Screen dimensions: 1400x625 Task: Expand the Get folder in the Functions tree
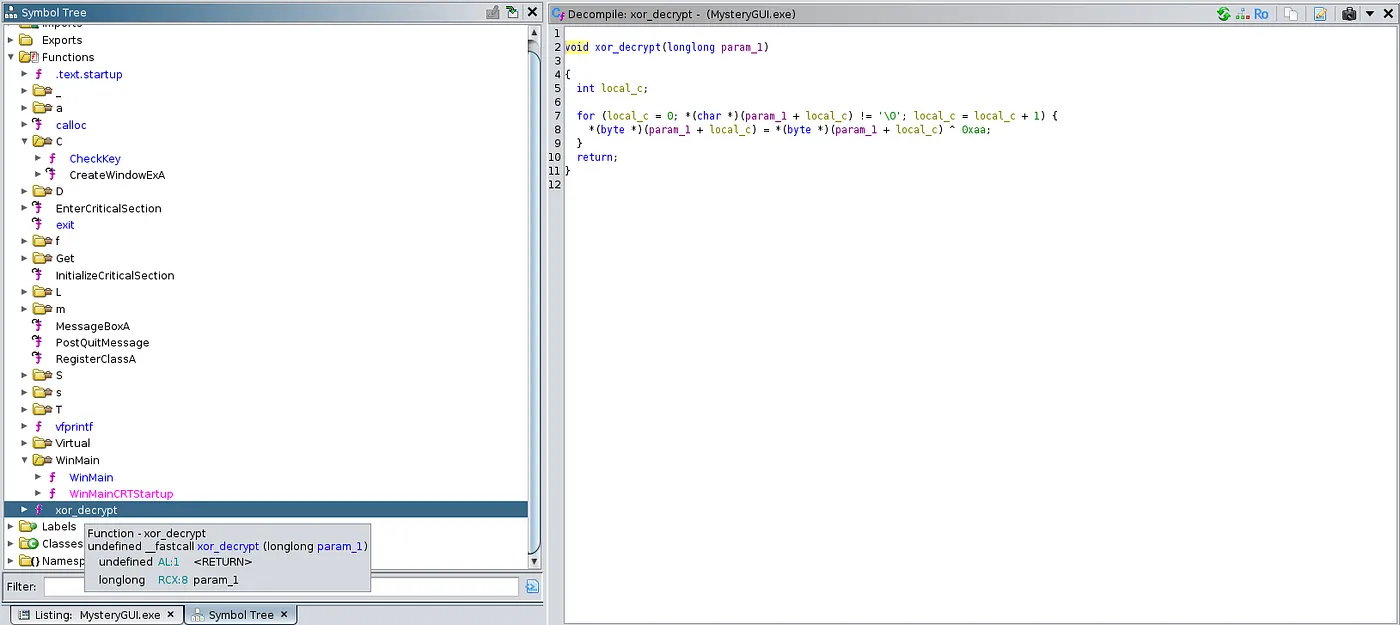click(24, 258)
